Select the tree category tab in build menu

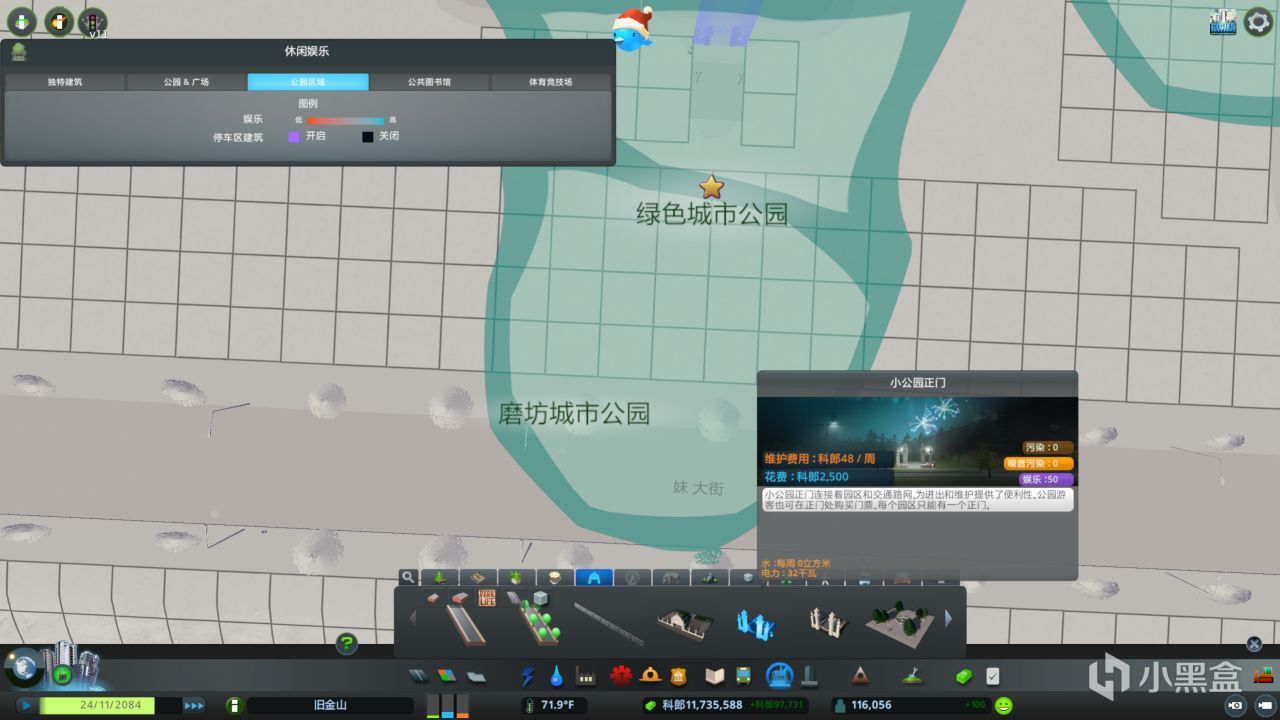(439, 577)
